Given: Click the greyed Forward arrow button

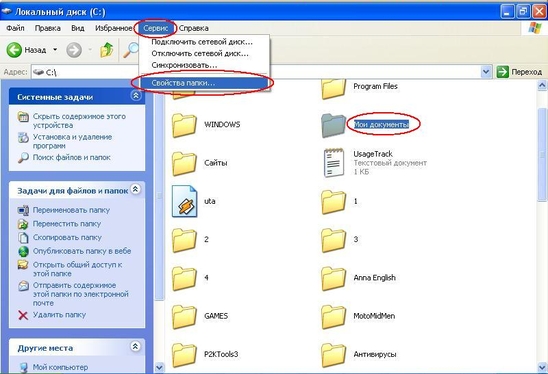Looking at the screenshot, I should pos(74,50).
